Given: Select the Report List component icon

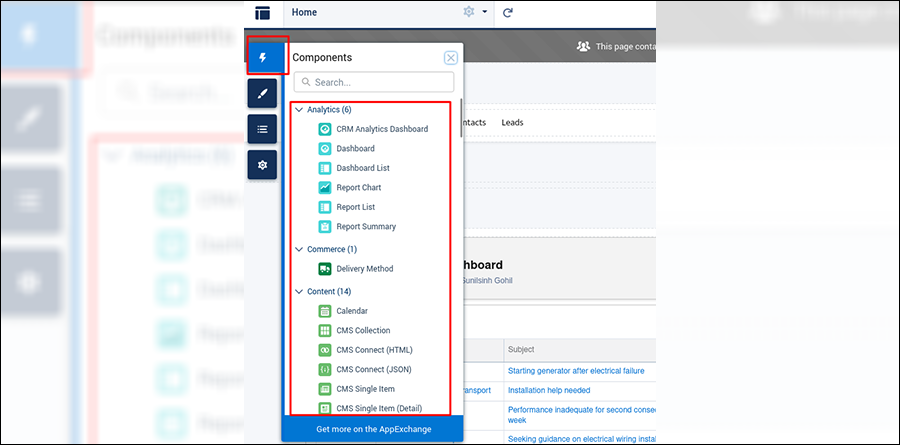Looking at the screenshot, I should tap(325, 207).
